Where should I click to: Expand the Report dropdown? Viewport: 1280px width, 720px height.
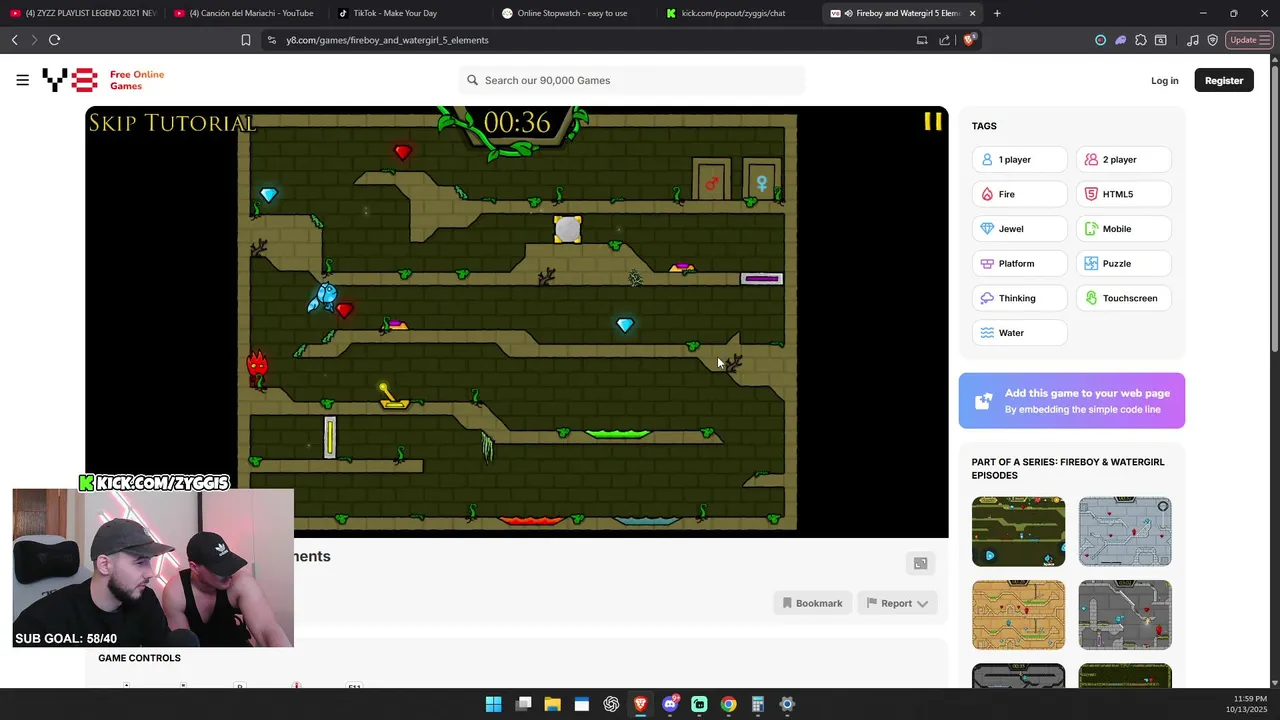pyautogui.click(x=897, y=603)
